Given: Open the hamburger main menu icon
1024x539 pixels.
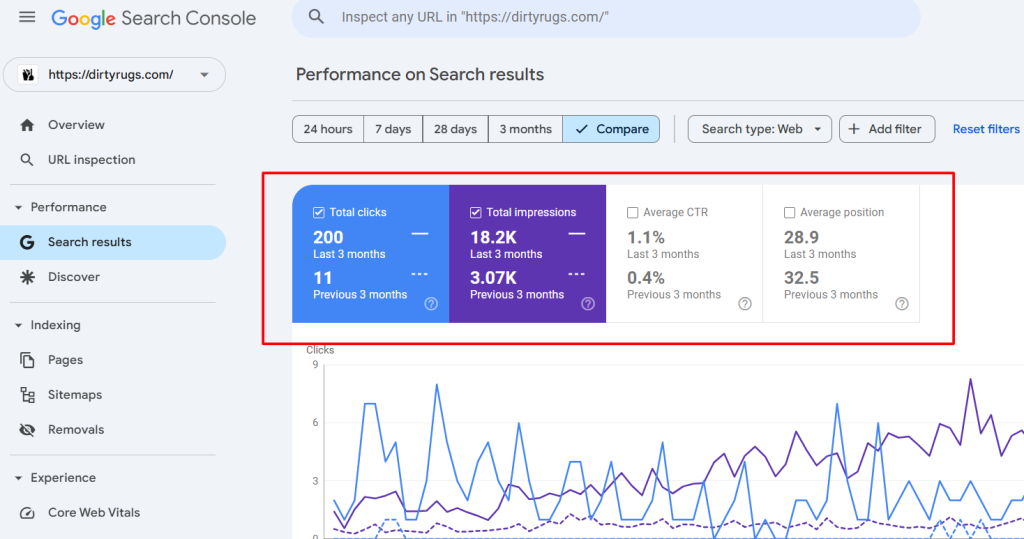Looking at the screenshot, I should coord(27,18).
